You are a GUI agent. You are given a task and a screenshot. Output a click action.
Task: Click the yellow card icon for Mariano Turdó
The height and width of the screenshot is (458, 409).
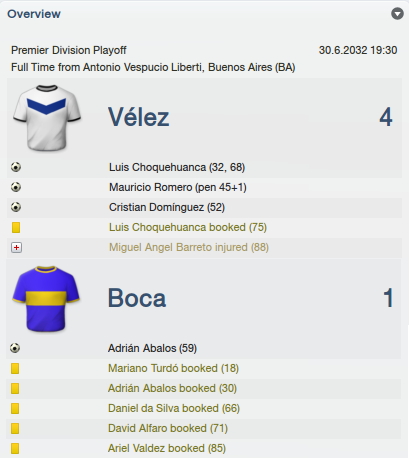(x=15, y=368)
